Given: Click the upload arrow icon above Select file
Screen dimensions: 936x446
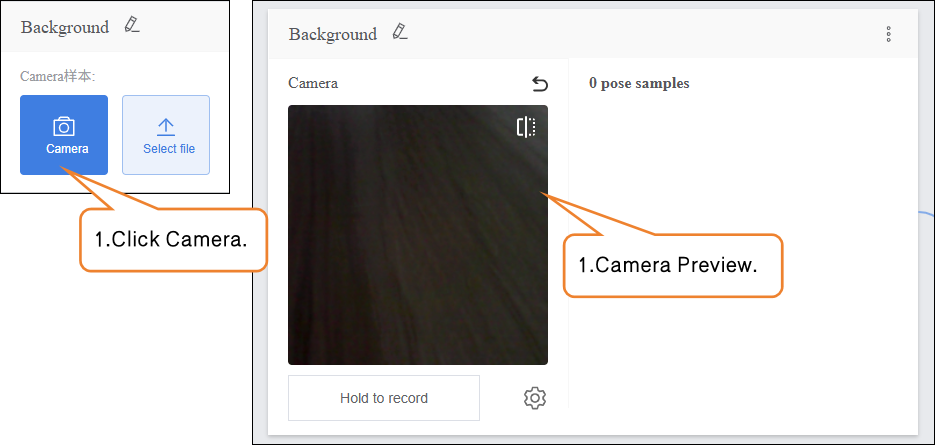Looking at the screenshot, I should (x=166, y=126).
